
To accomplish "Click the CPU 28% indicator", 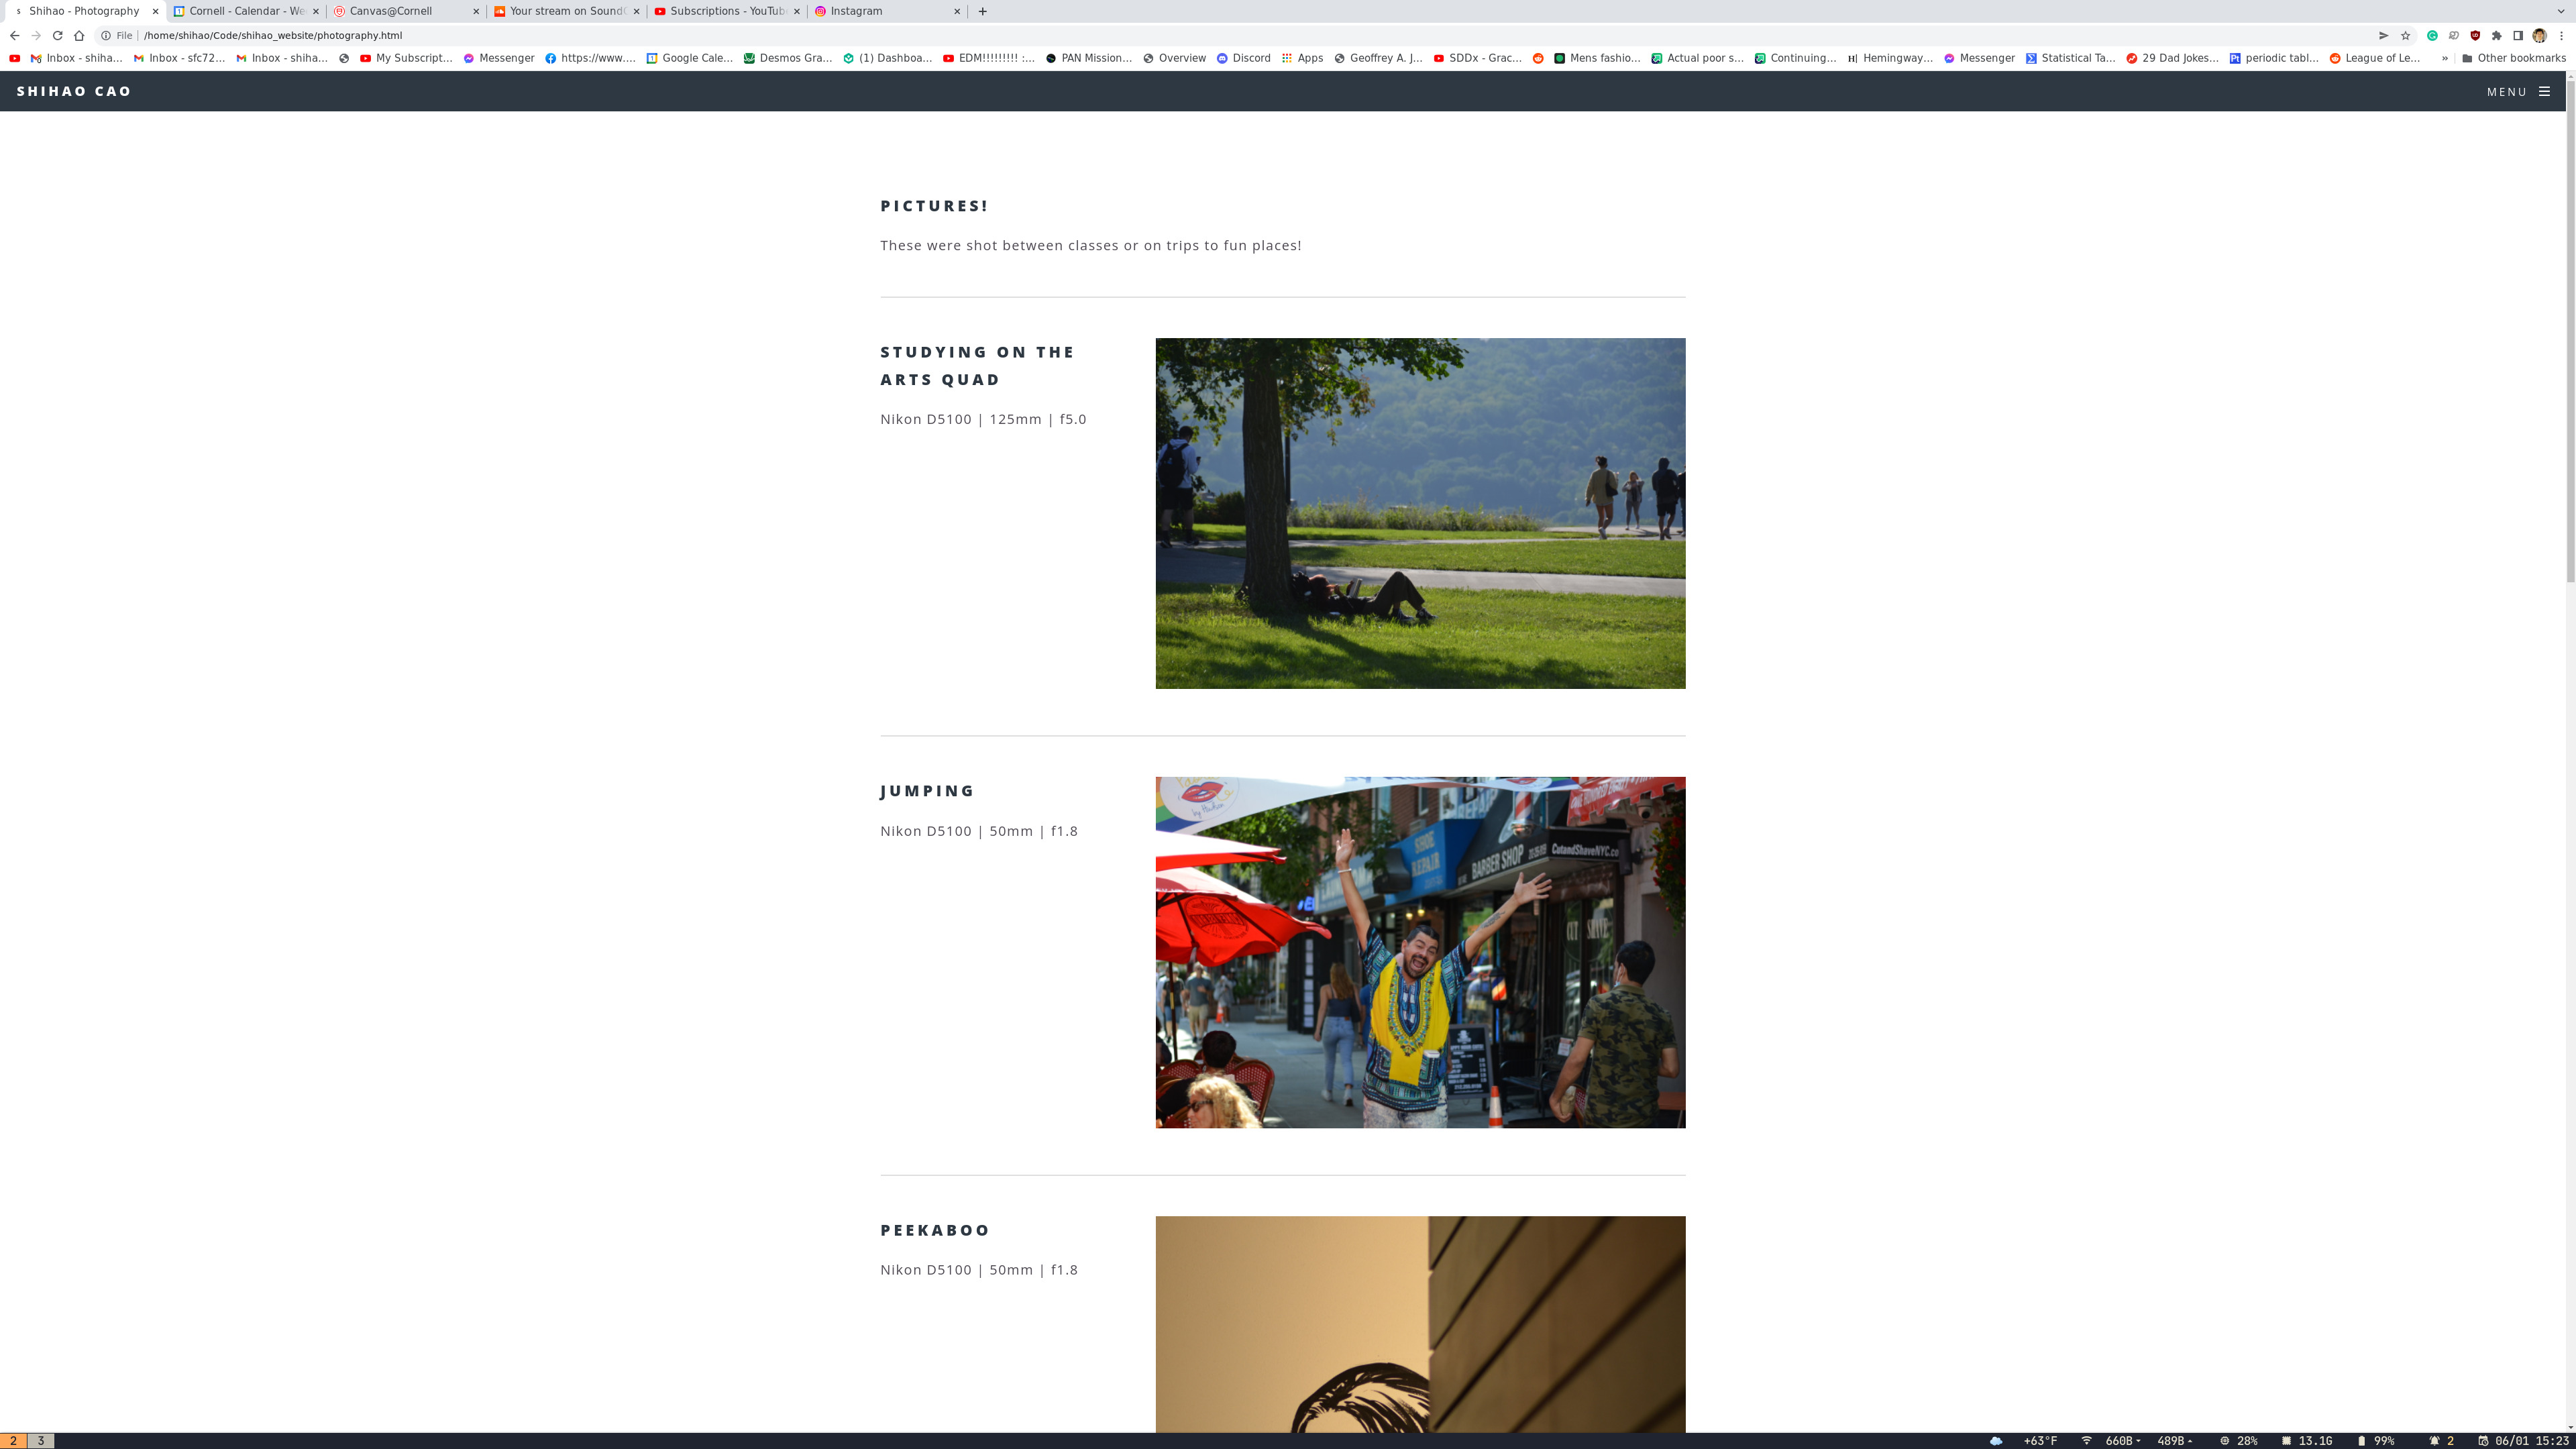I will tap(2238, 1441).
